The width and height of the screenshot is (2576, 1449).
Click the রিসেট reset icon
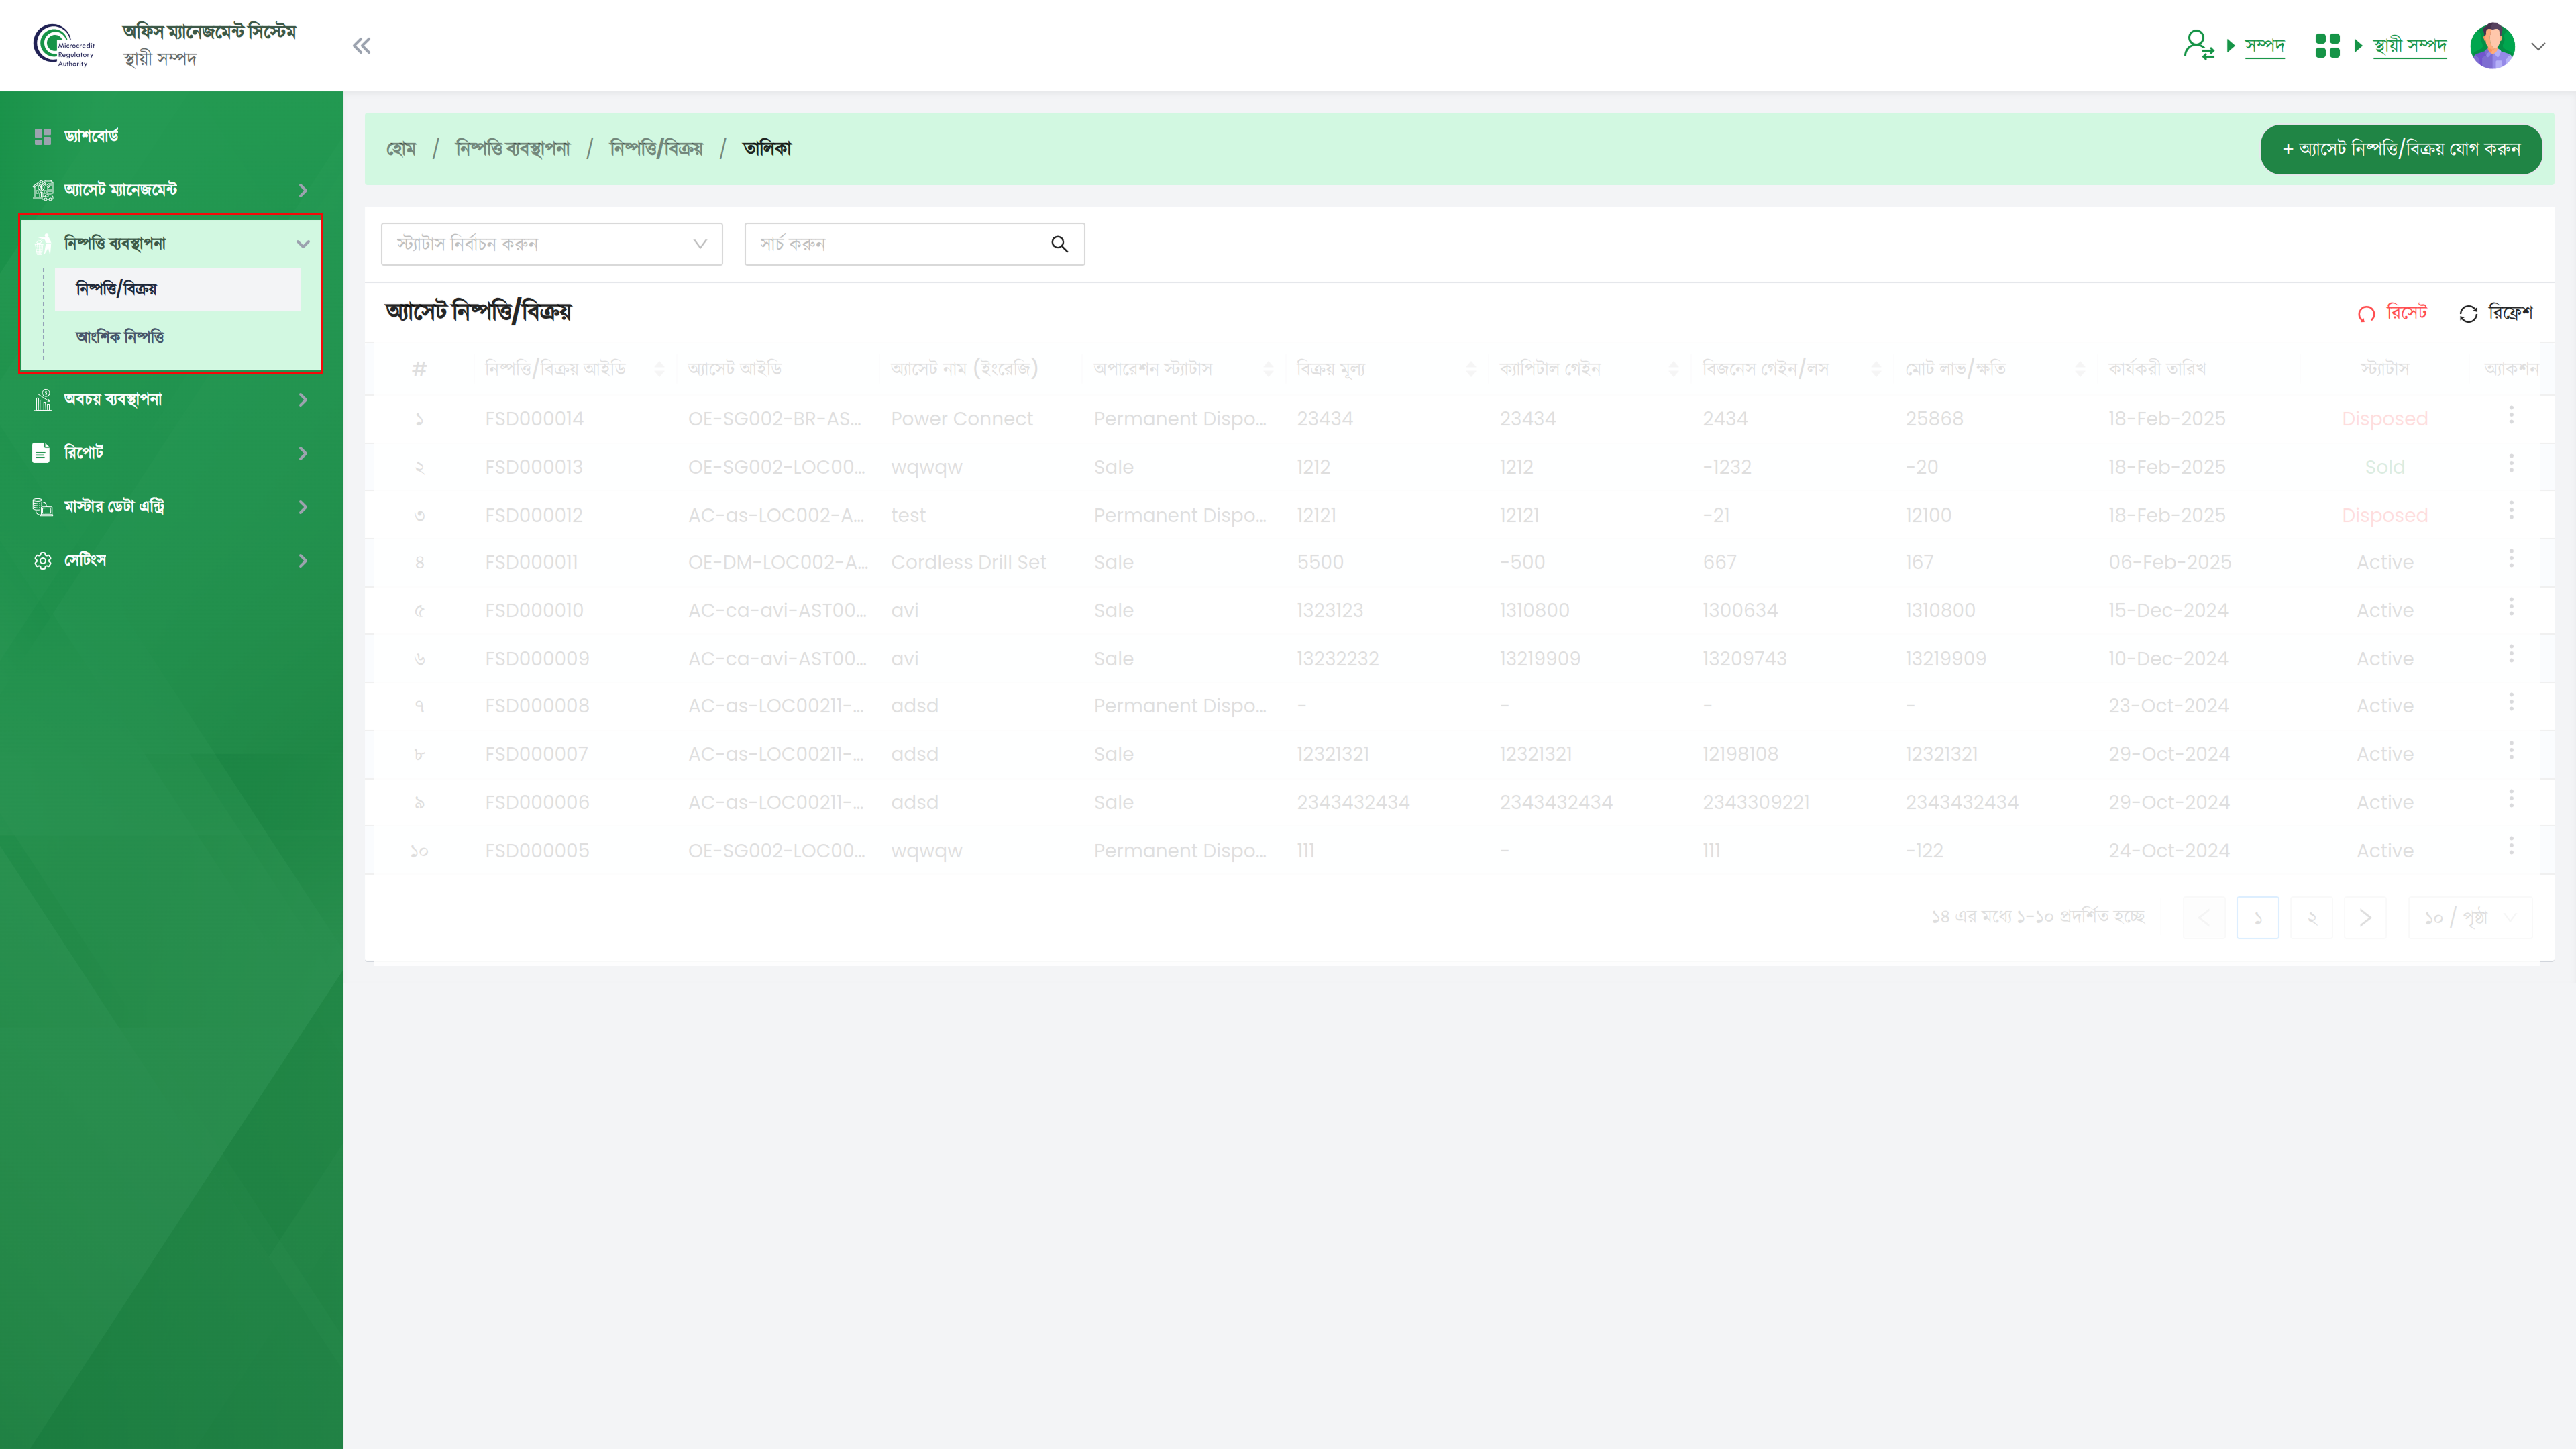[x=2366, y=314]
